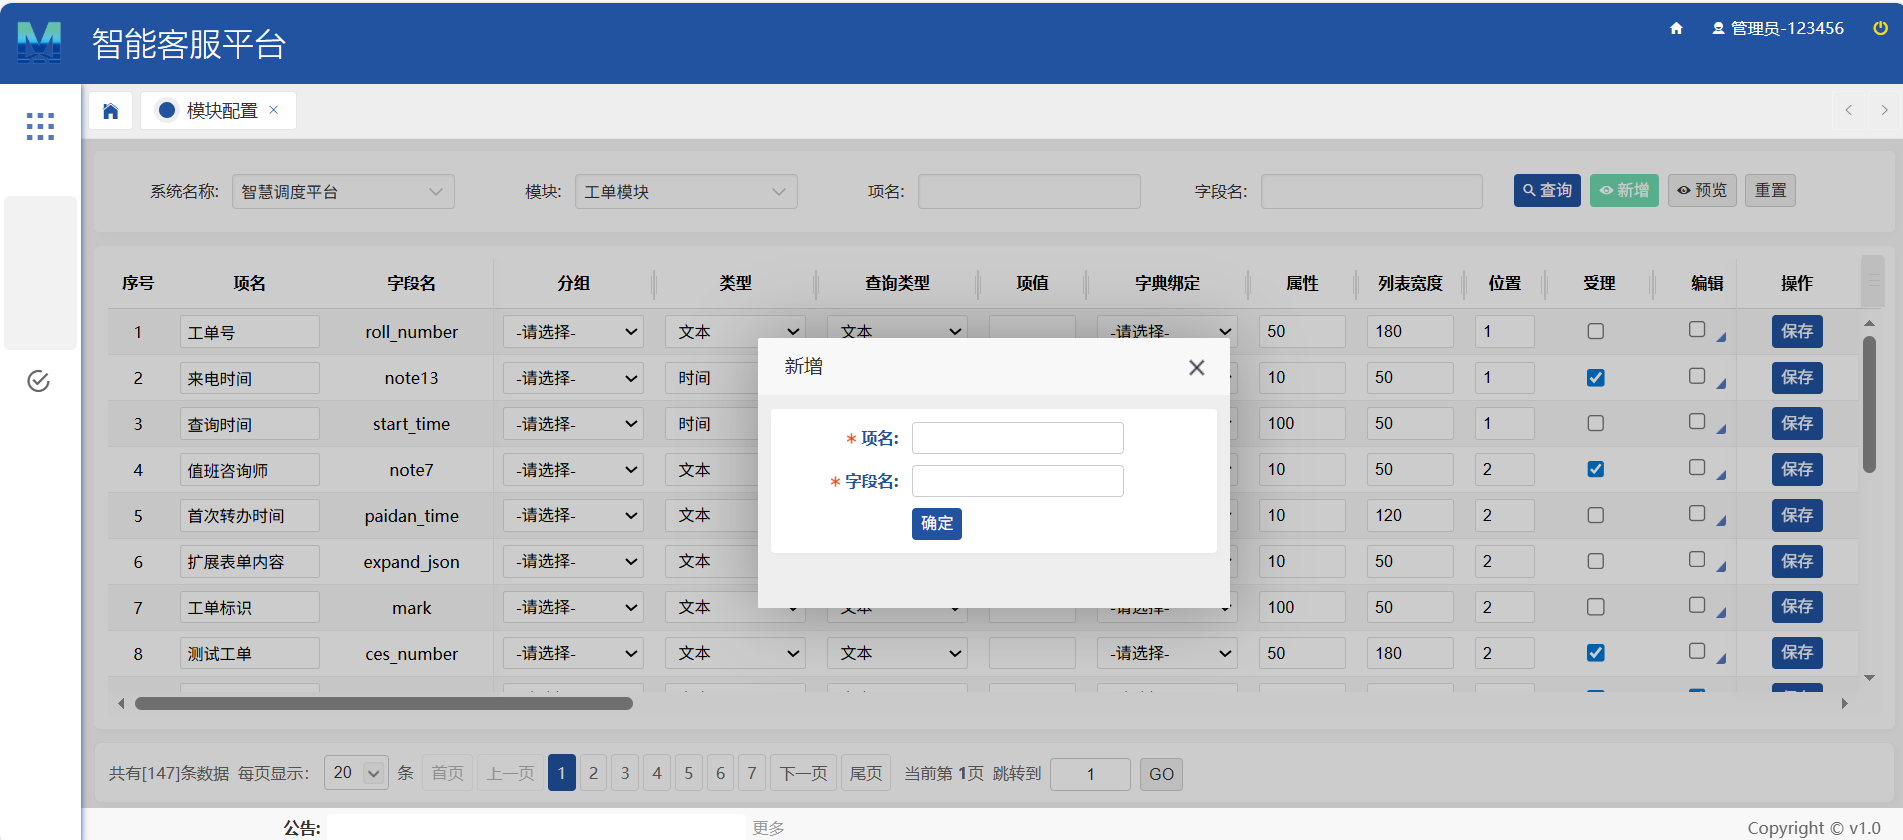
Task: Go to the home tab icon
Action: tap(111, 110)
